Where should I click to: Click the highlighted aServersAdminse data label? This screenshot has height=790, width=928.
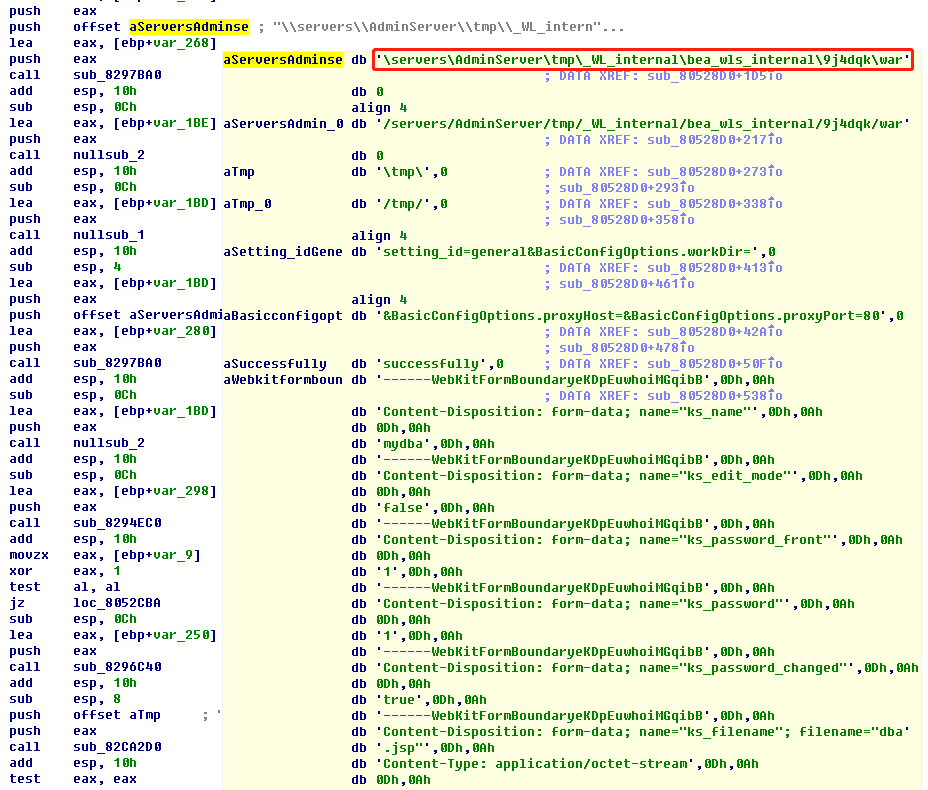tap(283, 60)
